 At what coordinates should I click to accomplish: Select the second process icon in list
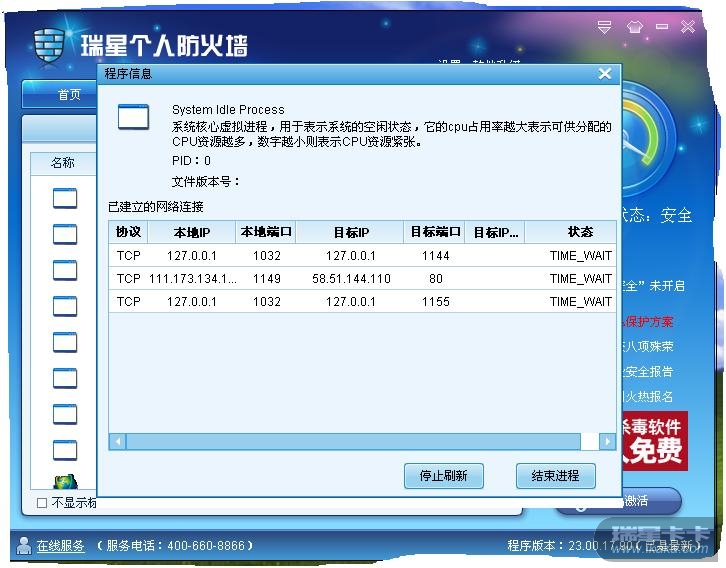65,234
